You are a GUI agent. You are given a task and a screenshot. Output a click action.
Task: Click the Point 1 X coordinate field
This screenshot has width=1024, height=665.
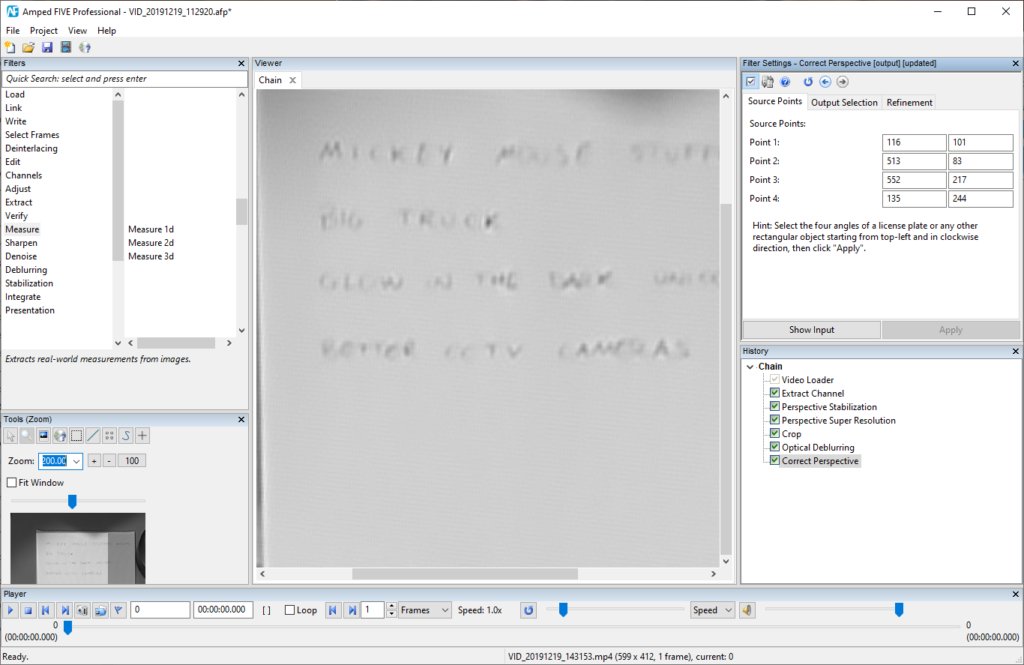click(x=914, y=142)
